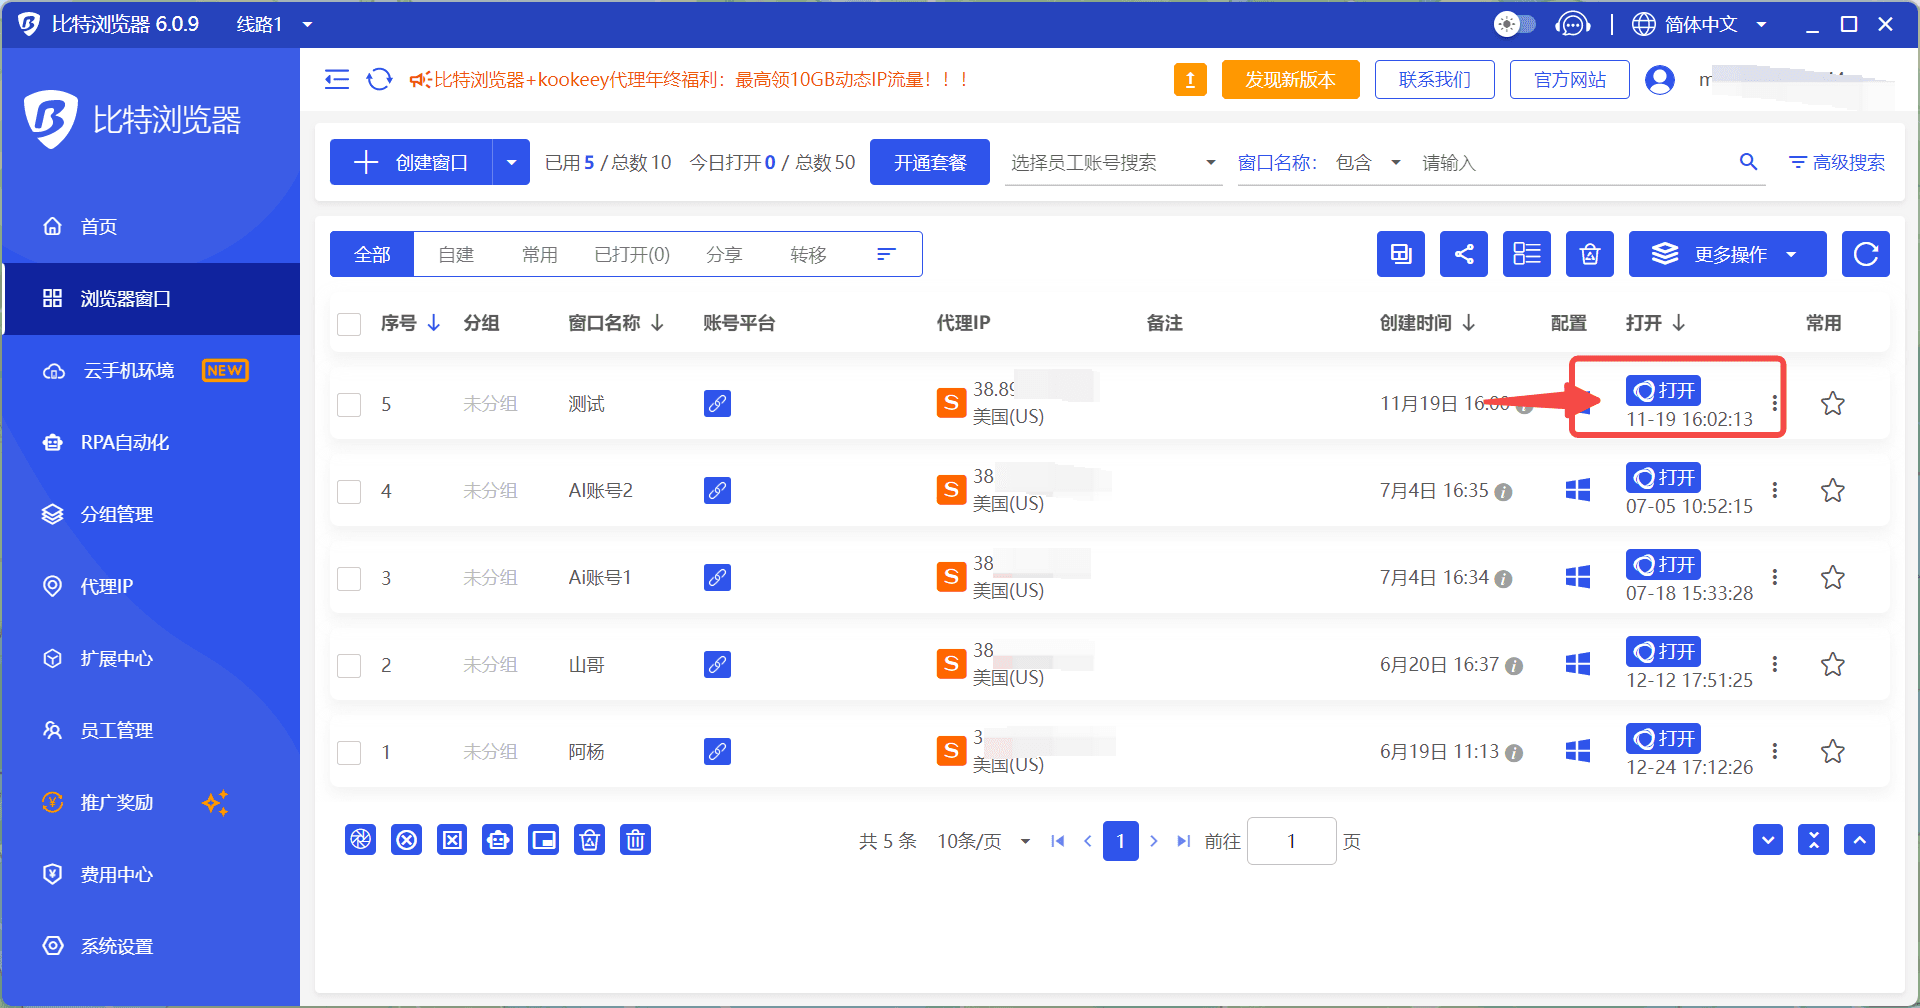This screenshot has width=1920, height=1008.
Task: Open 高级搜索 advanced search
Action: tap(1837, 162)
